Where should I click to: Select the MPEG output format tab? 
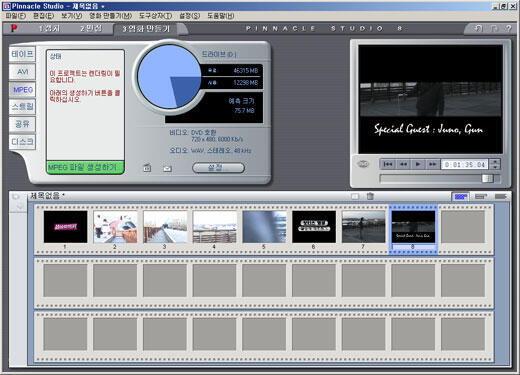pyautogui.click(x=23, y=90)
